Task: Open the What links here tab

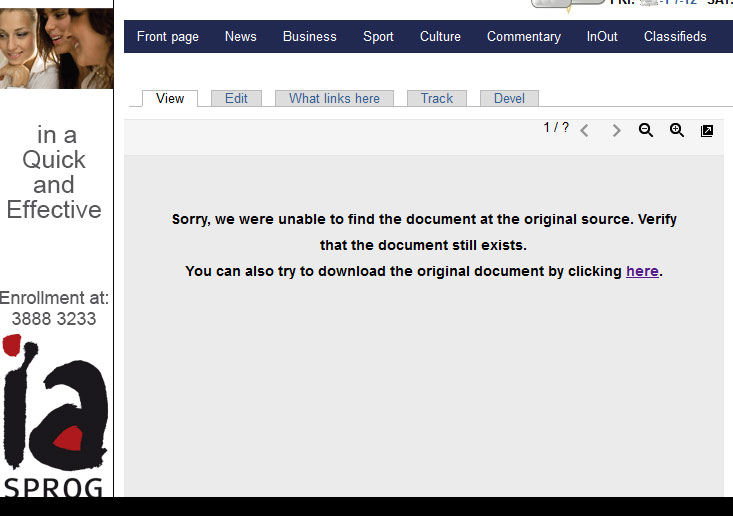Action: (x=334, y=98)
